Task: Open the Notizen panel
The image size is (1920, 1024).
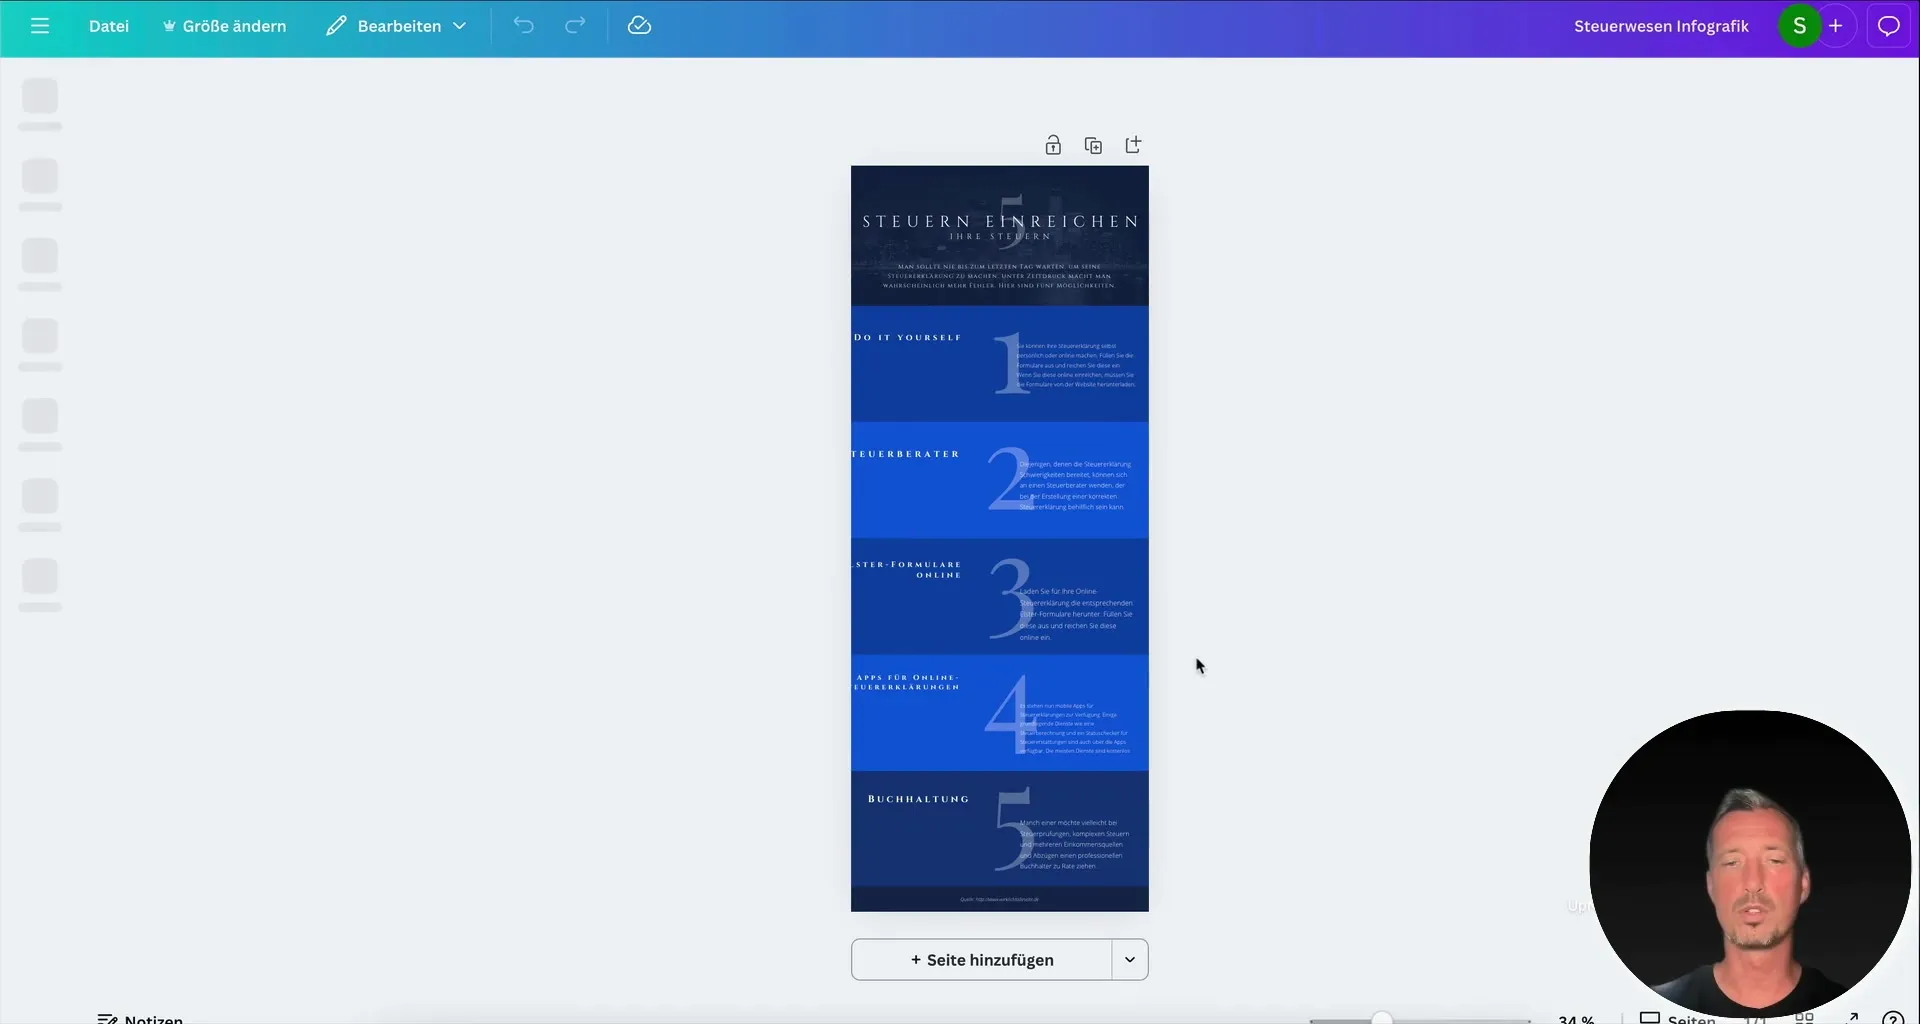Action: [141, 1018]
